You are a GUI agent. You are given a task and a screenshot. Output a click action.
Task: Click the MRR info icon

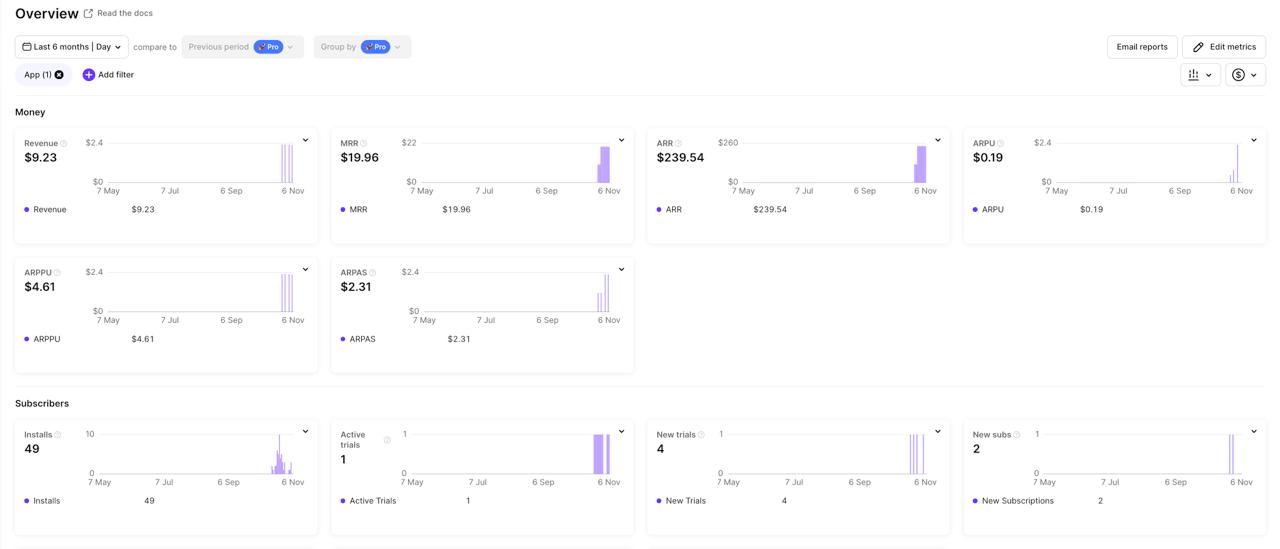click(364, 144)
